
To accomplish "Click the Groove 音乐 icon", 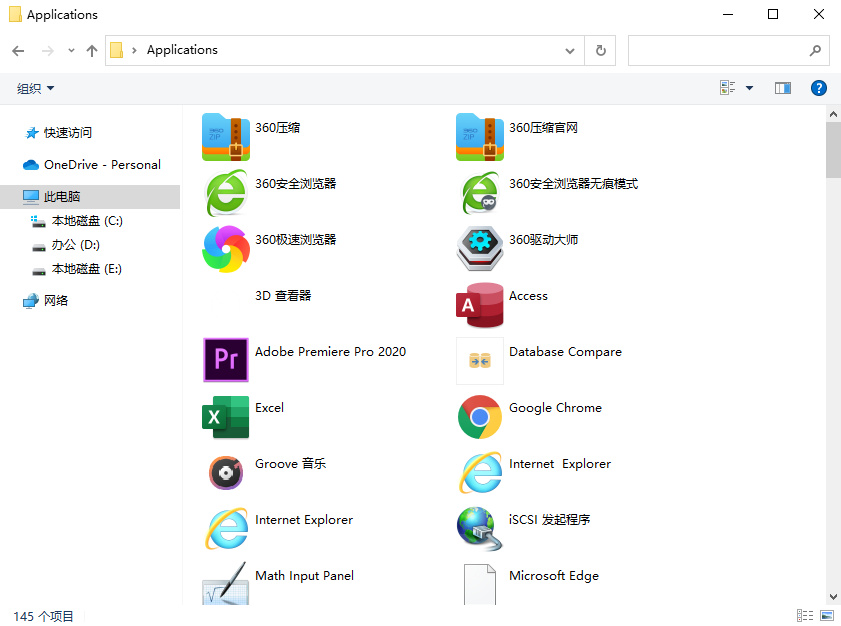I will [225, 472].
